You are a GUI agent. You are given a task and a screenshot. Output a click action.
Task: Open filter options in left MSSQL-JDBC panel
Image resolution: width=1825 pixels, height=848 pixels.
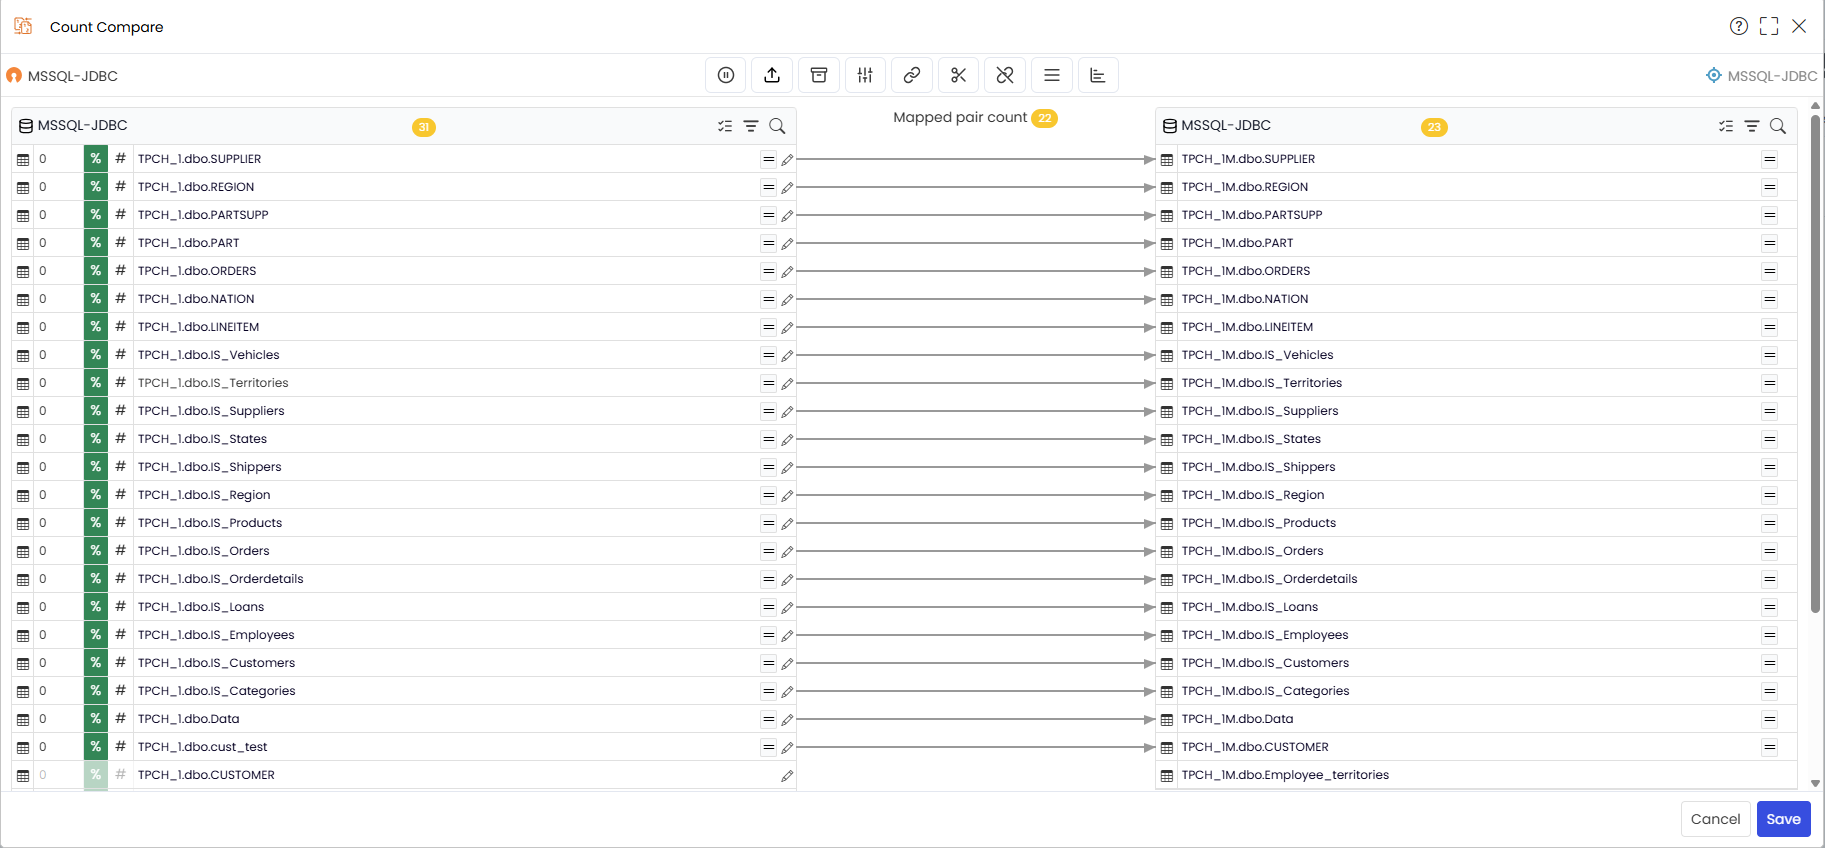[751, 126]
